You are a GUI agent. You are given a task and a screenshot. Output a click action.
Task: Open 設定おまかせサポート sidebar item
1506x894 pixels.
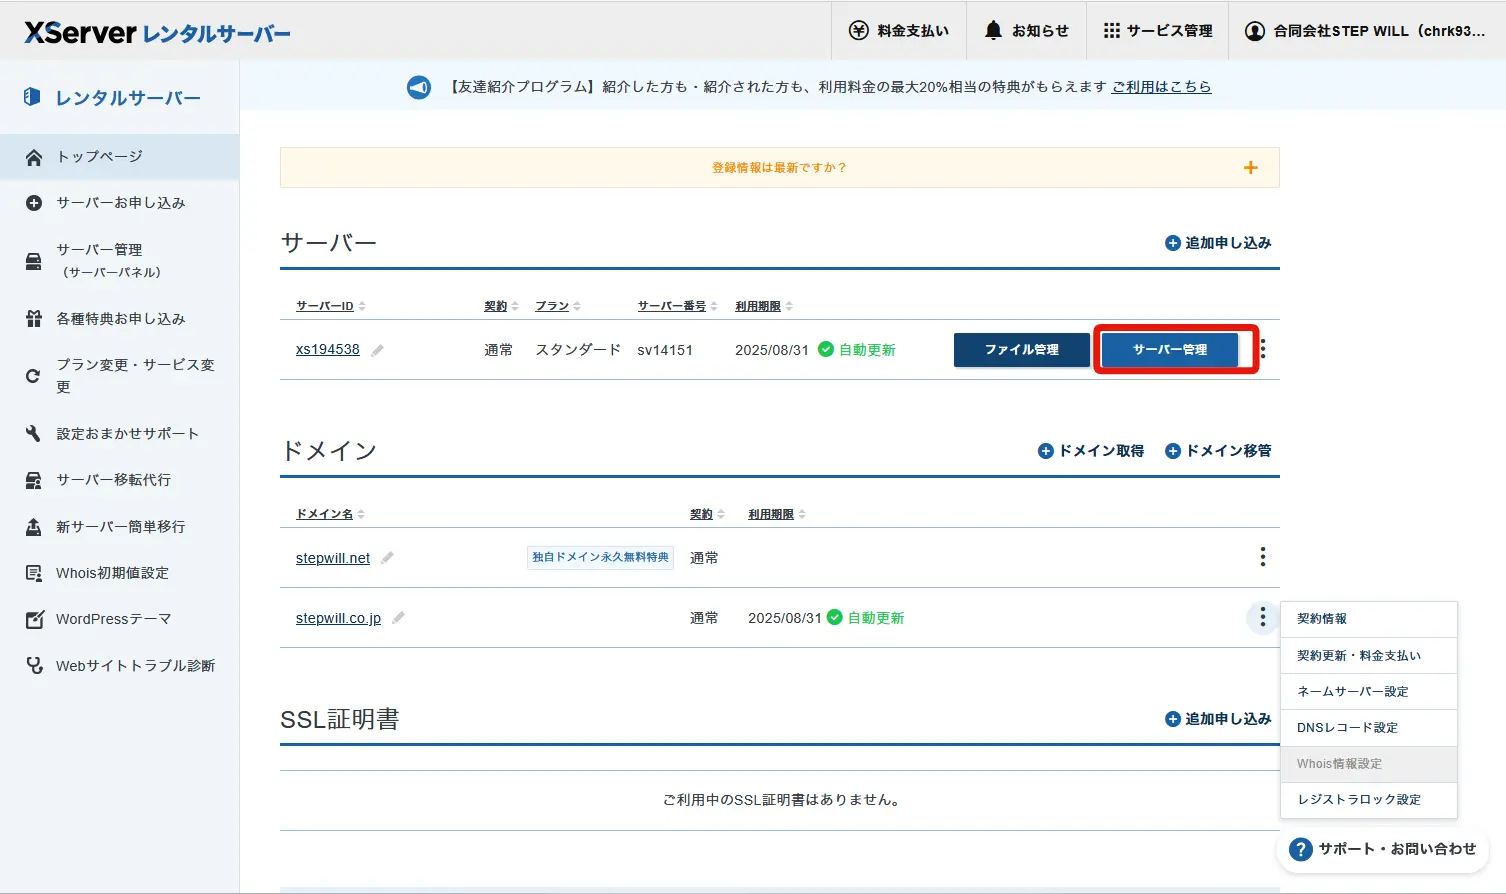[119, 434]
